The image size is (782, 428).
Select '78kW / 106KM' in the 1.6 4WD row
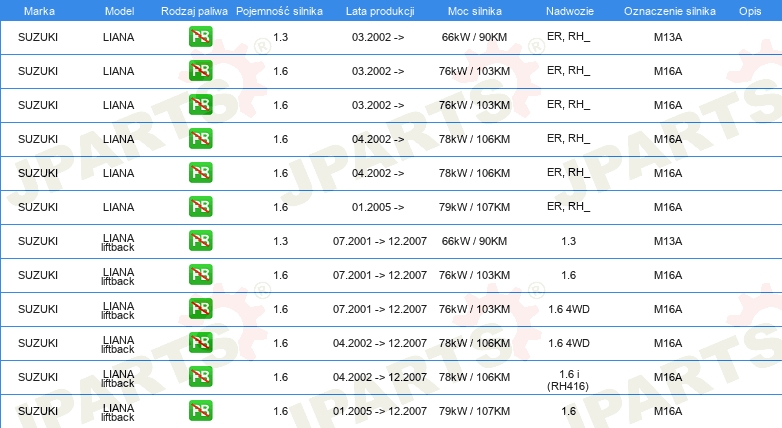[474, 343]
